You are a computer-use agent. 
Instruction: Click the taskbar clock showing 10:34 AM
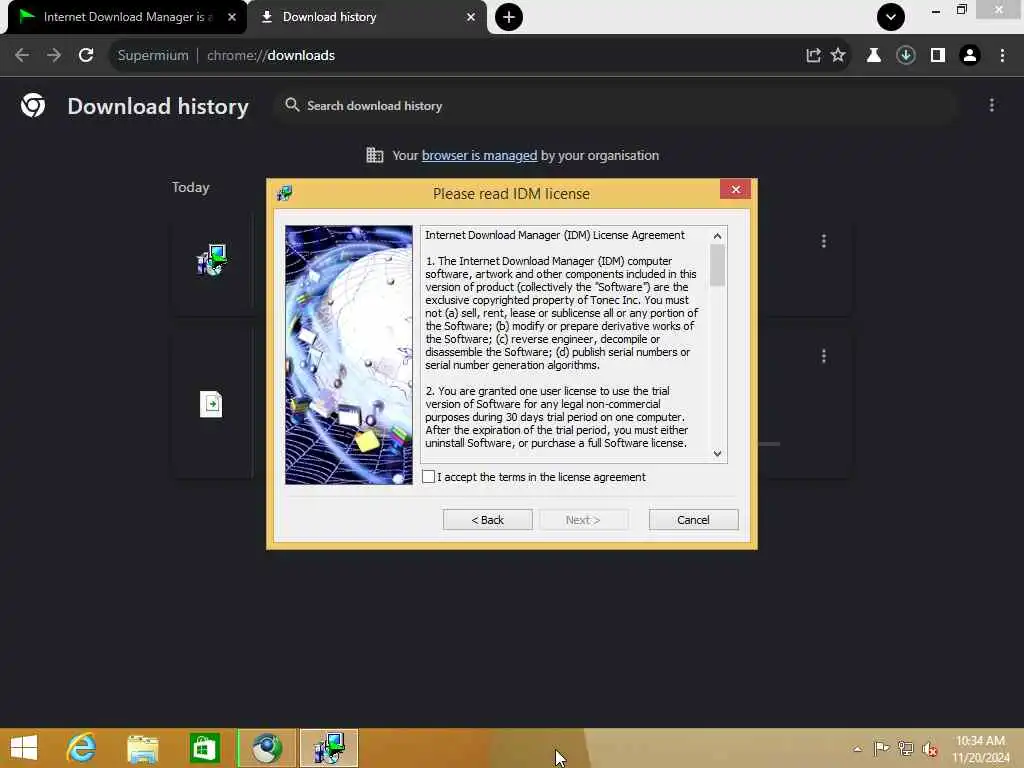click(x=980, y=749)
